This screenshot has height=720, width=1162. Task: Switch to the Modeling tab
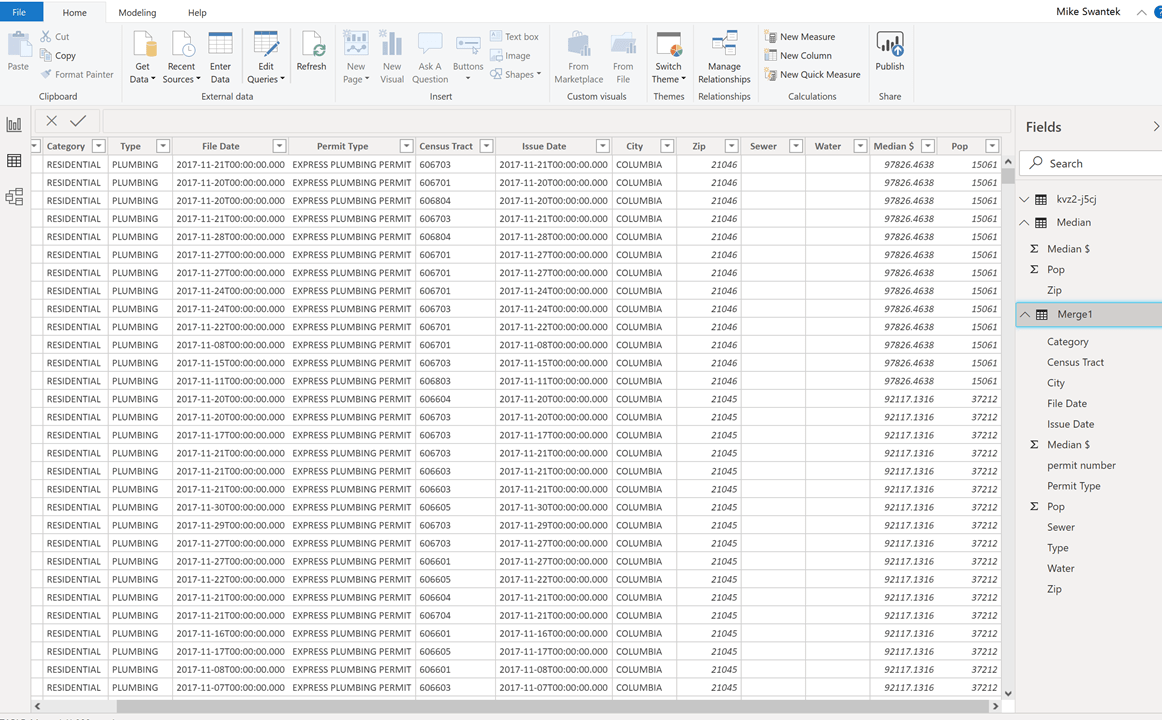(x=137, y=13)
